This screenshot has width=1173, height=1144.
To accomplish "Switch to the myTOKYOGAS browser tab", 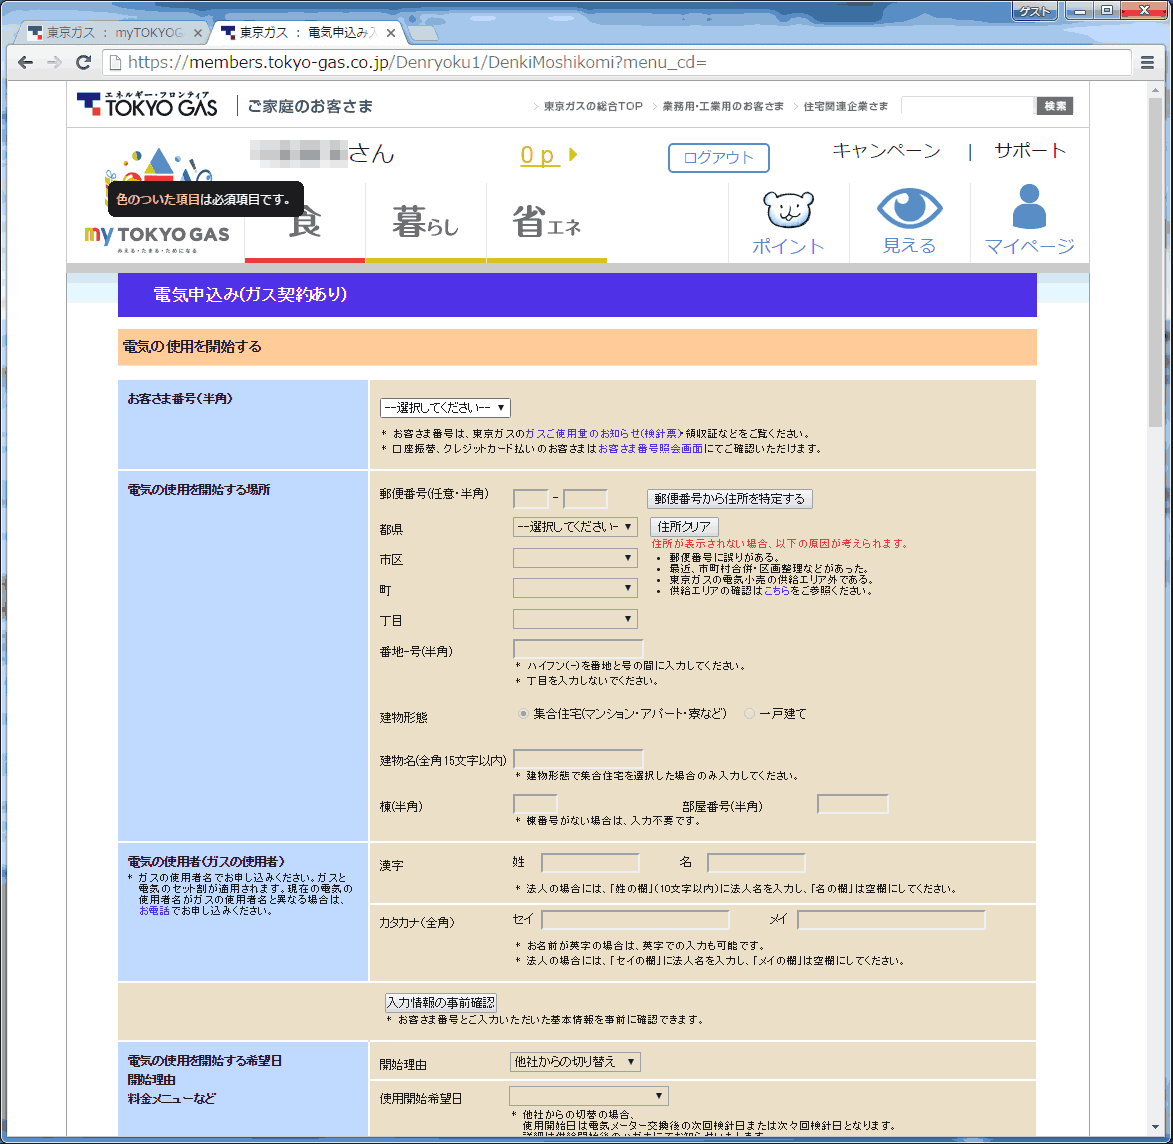I will point(112,33).
